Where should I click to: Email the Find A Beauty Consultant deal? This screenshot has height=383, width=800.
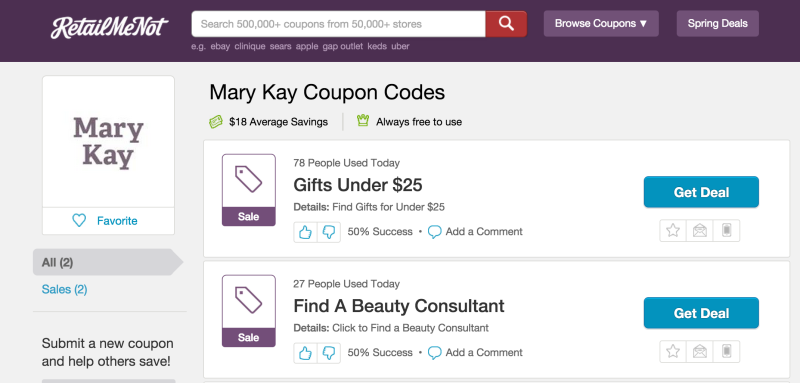pyautogui.click(x=699, y=351)
